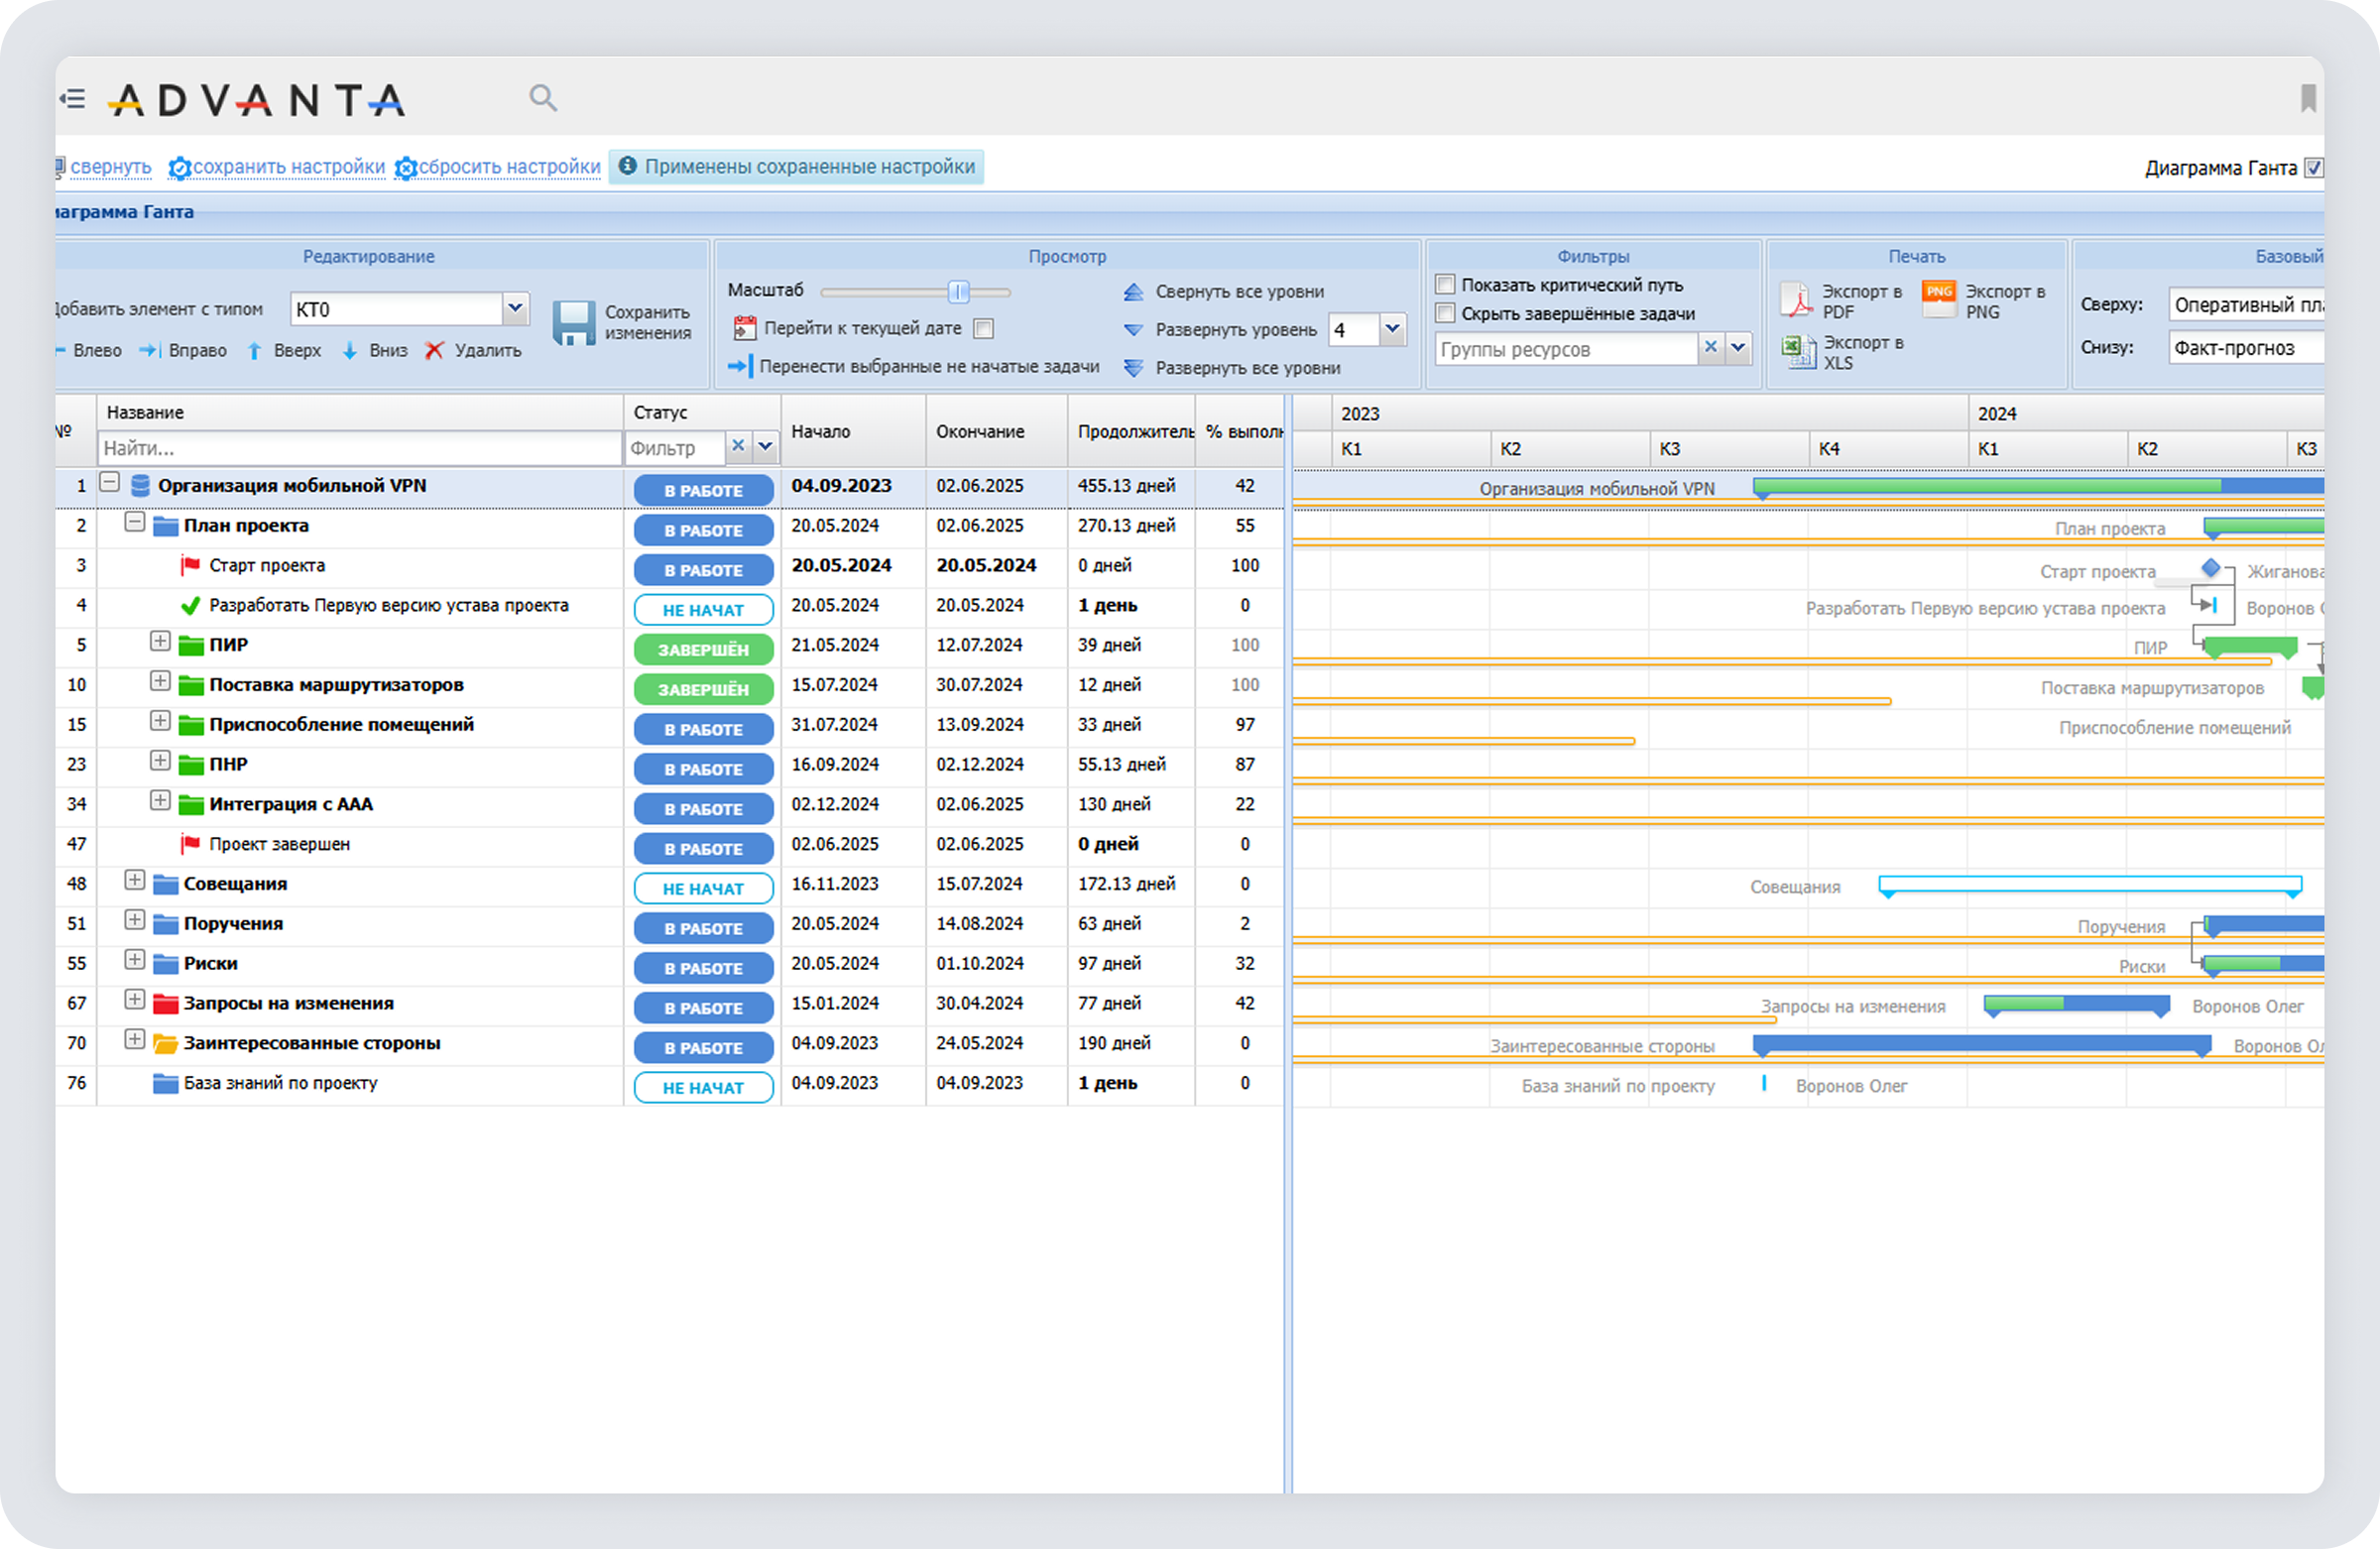Click Export to PDF icon

point(1797,300)
